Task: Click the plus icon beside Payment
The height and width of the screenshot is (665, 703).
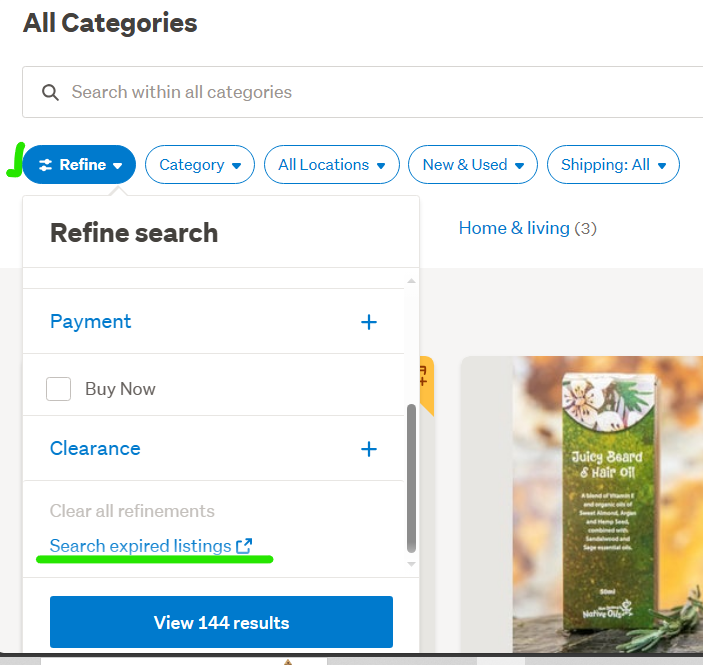Action: point(369,322)
